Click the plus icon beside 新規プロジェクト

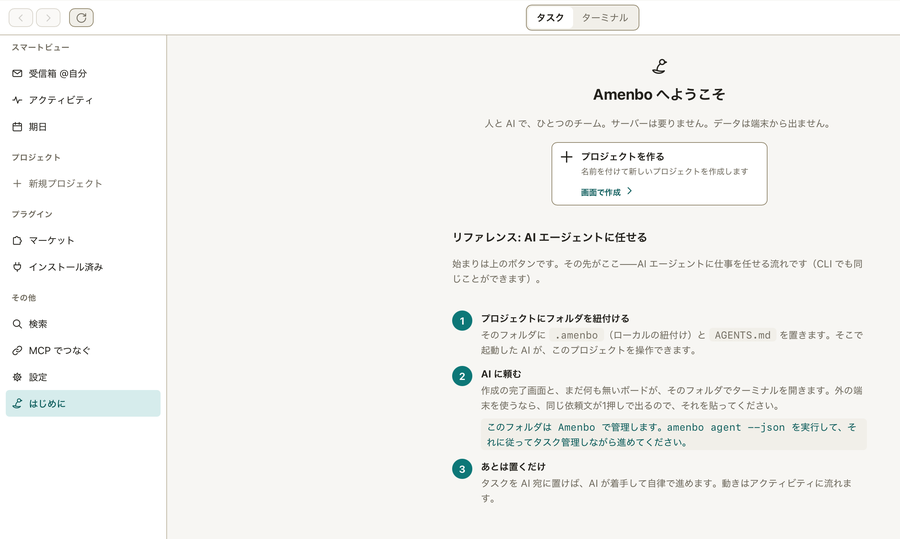(17, 184)
